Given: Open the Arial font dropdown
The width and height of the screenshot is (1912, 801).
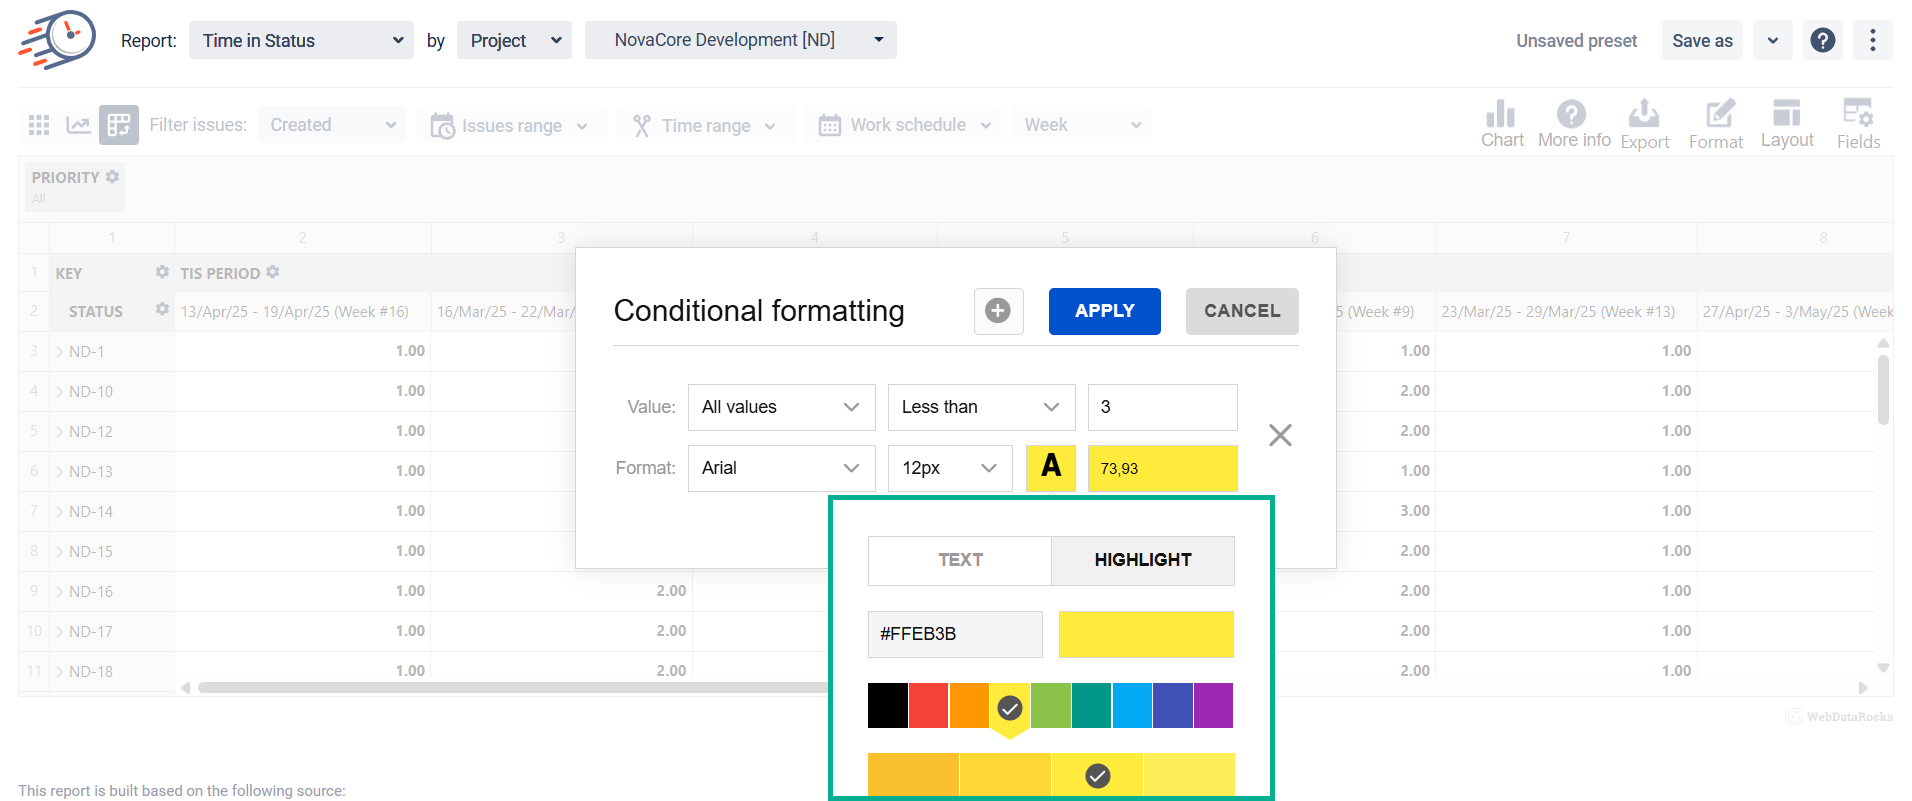Looking at the screenshot, I should pyautogui.click(x=781, y=468).
